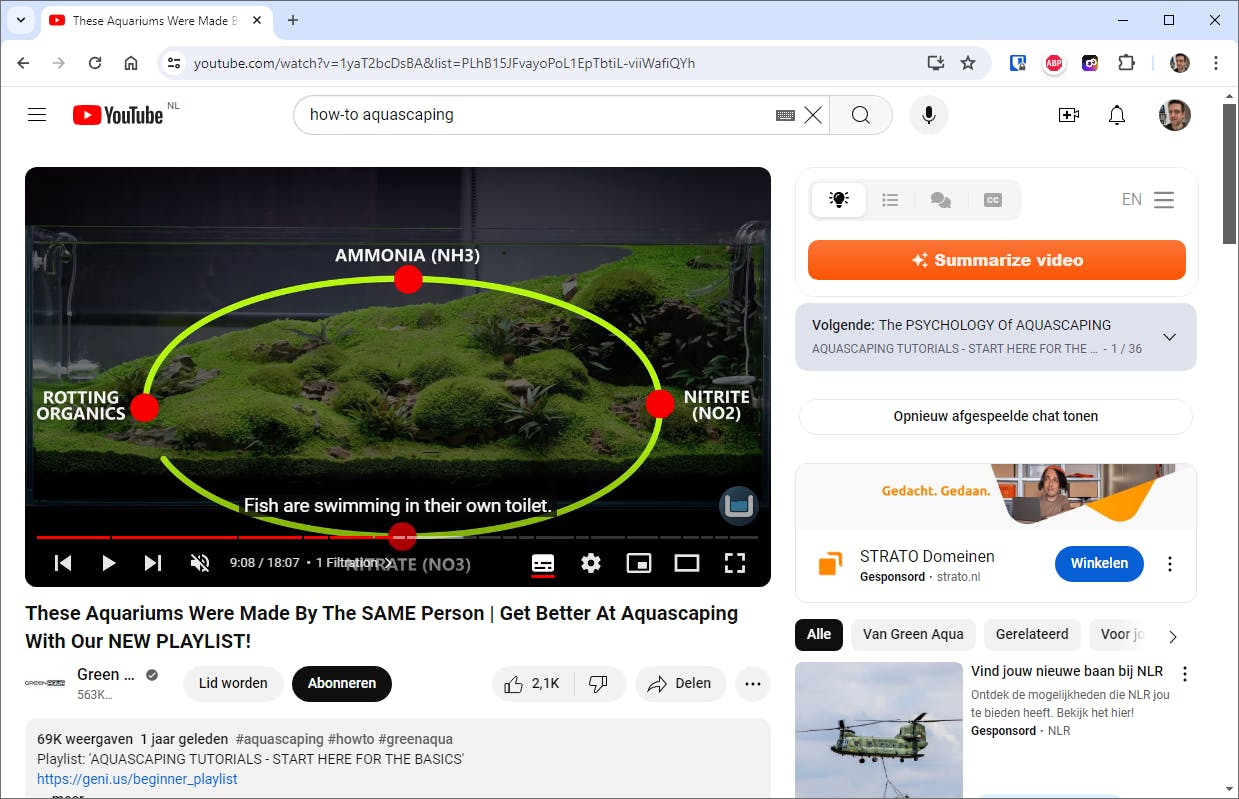Open a new browser tab
This screenshot has width=1239, height=799.
pyautogui.click(x=293, y=20)
